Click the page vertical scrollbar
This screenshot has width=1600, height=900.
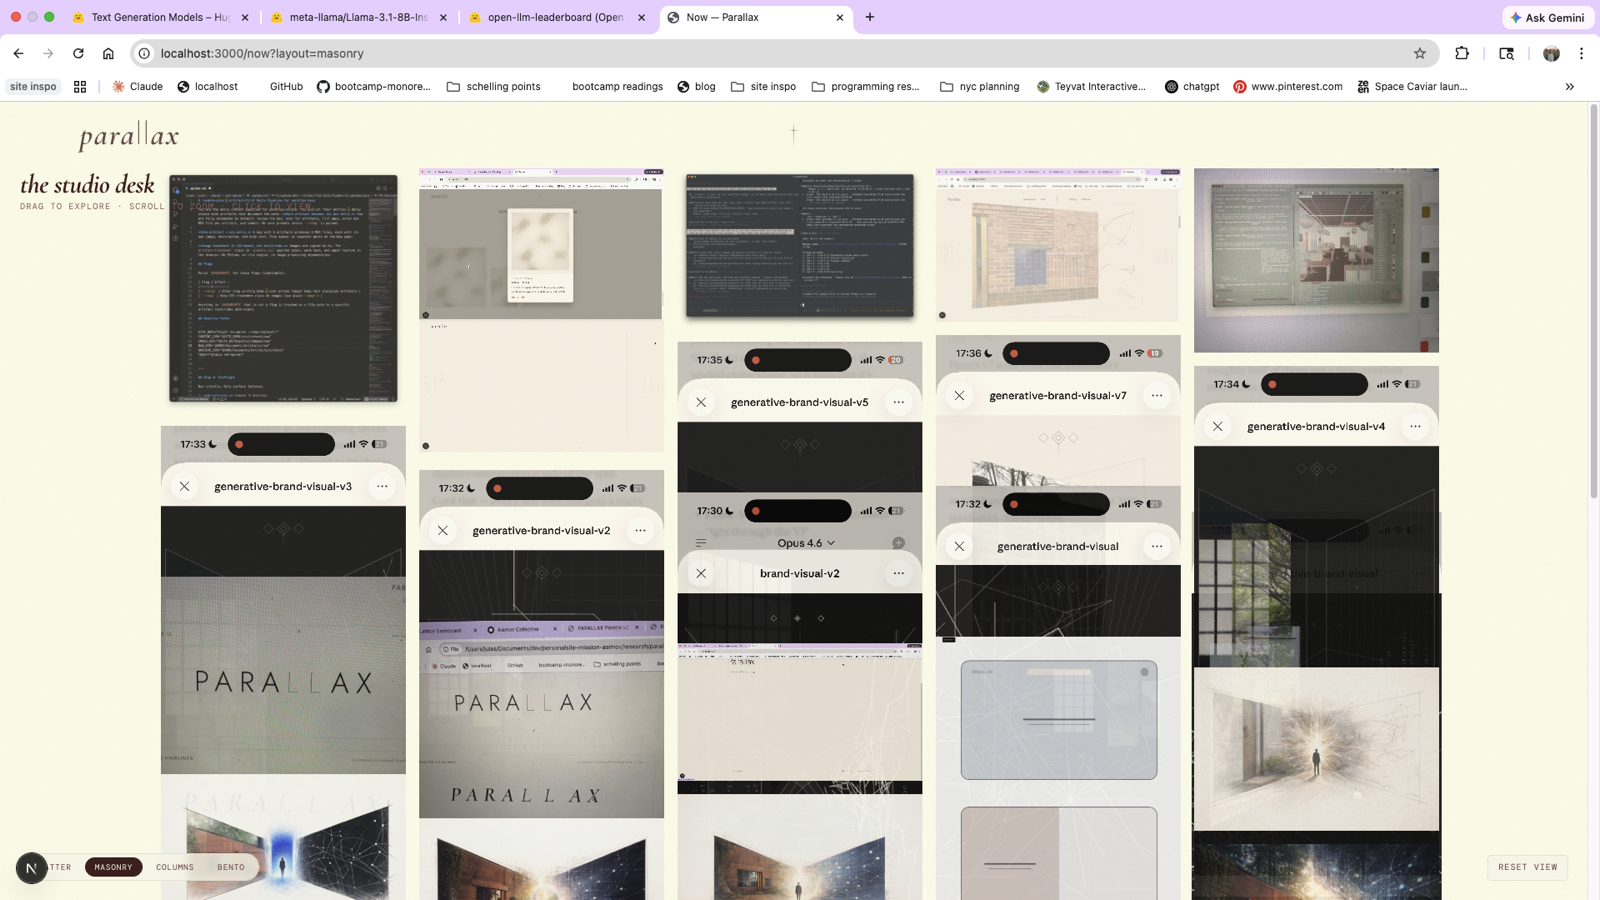point(1593,400)
